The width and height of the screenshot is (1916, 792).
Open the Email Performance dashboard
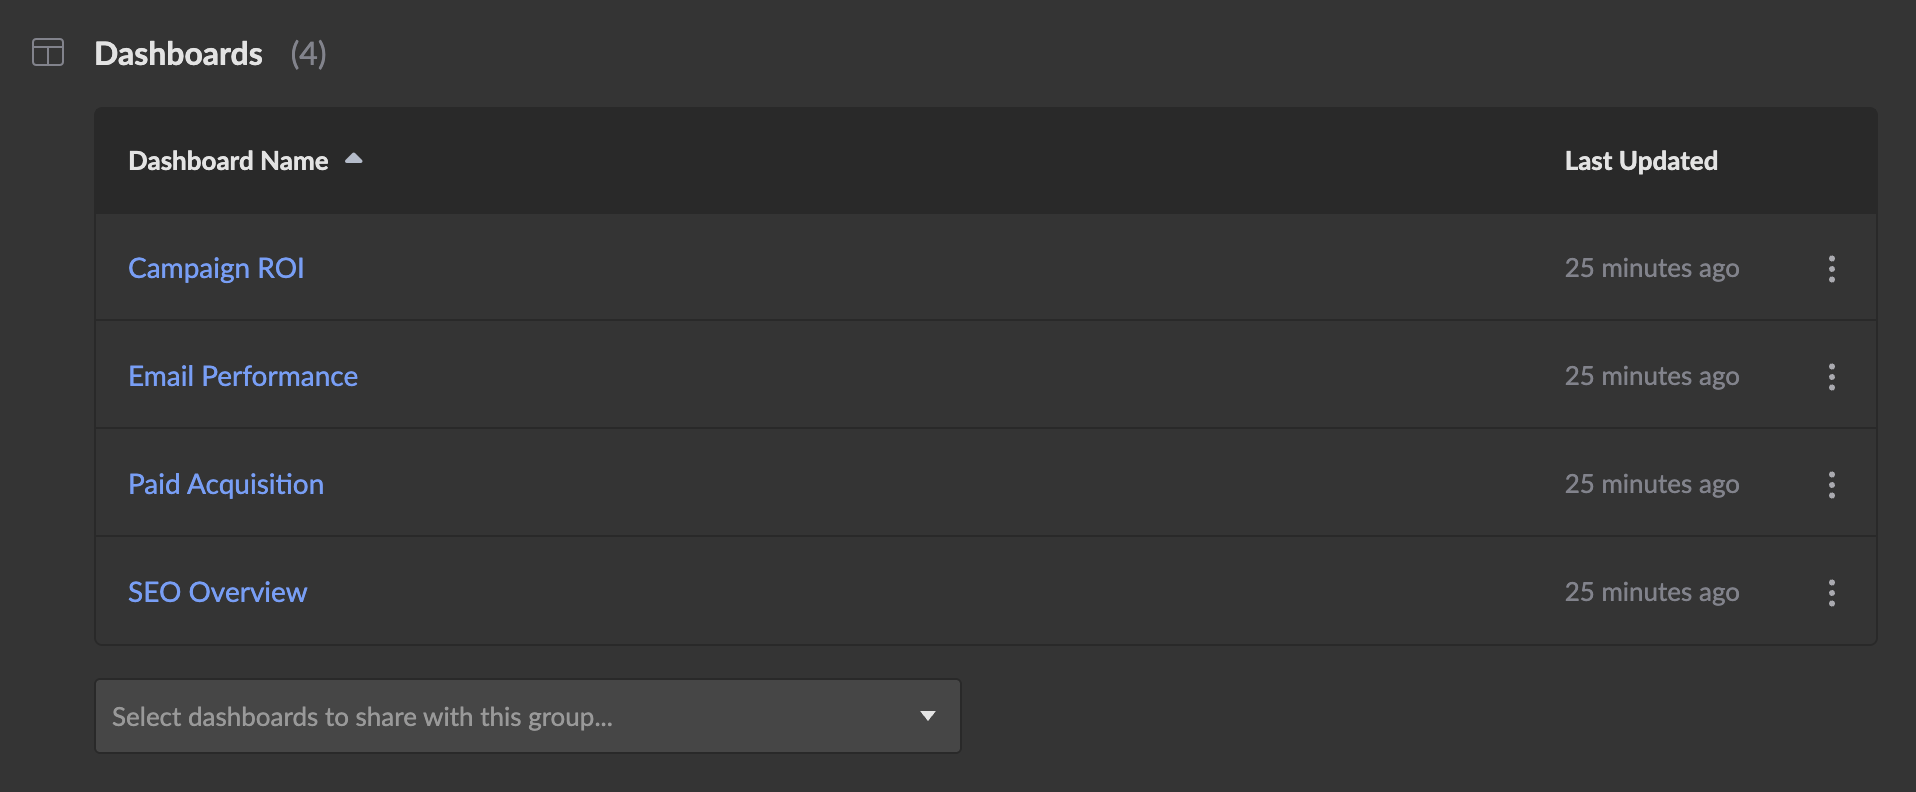tap(243, 376)
